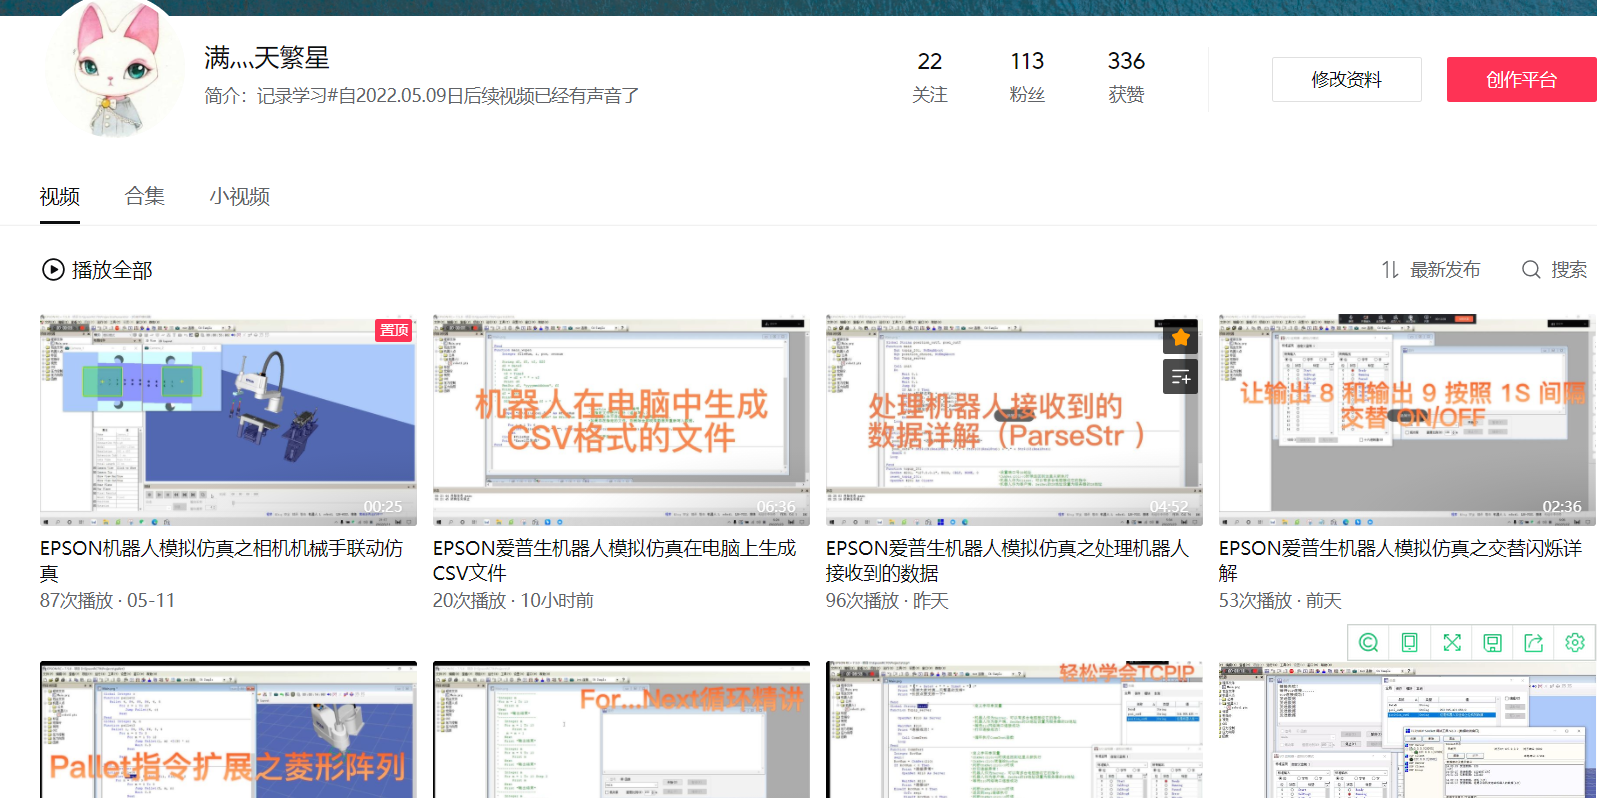The width and height of the screenshot is (1597, 798).
Task: View the 22 关注 following count
Action: 929,77
